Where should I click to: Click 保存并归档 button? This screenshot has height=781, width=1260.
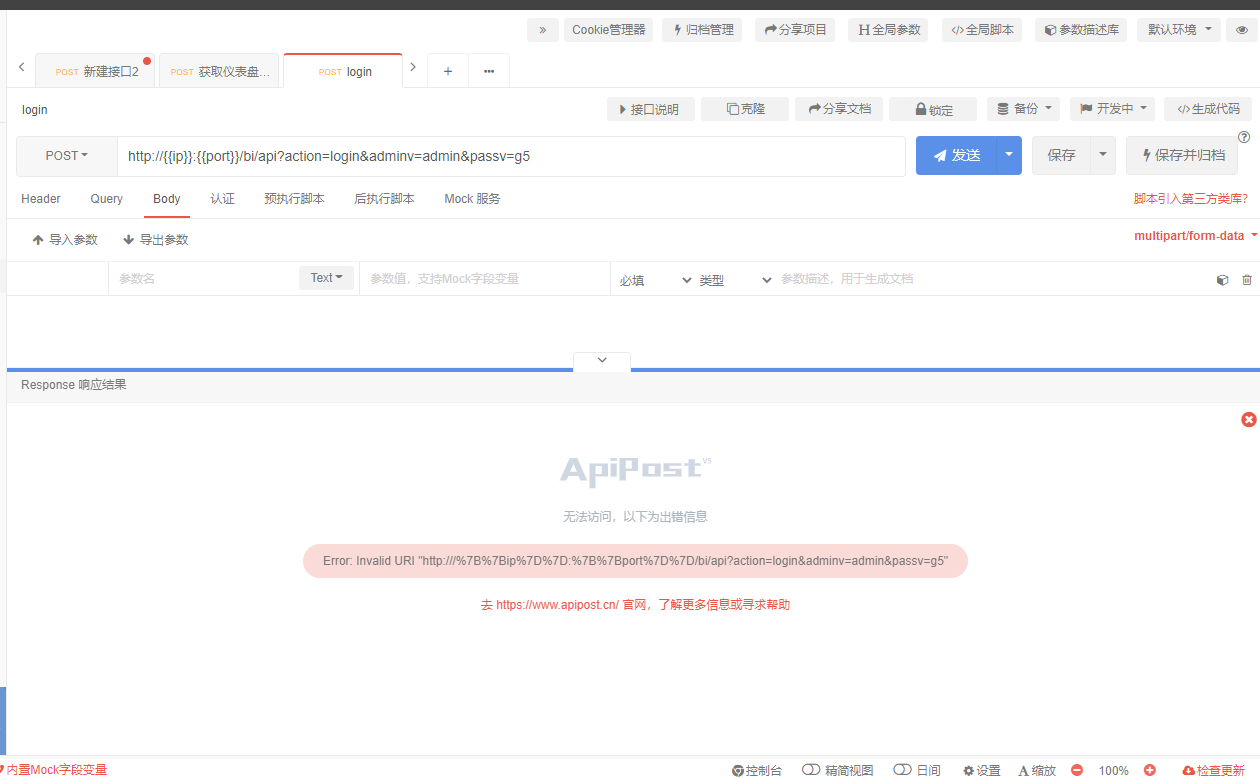[x=1182, y=156]
